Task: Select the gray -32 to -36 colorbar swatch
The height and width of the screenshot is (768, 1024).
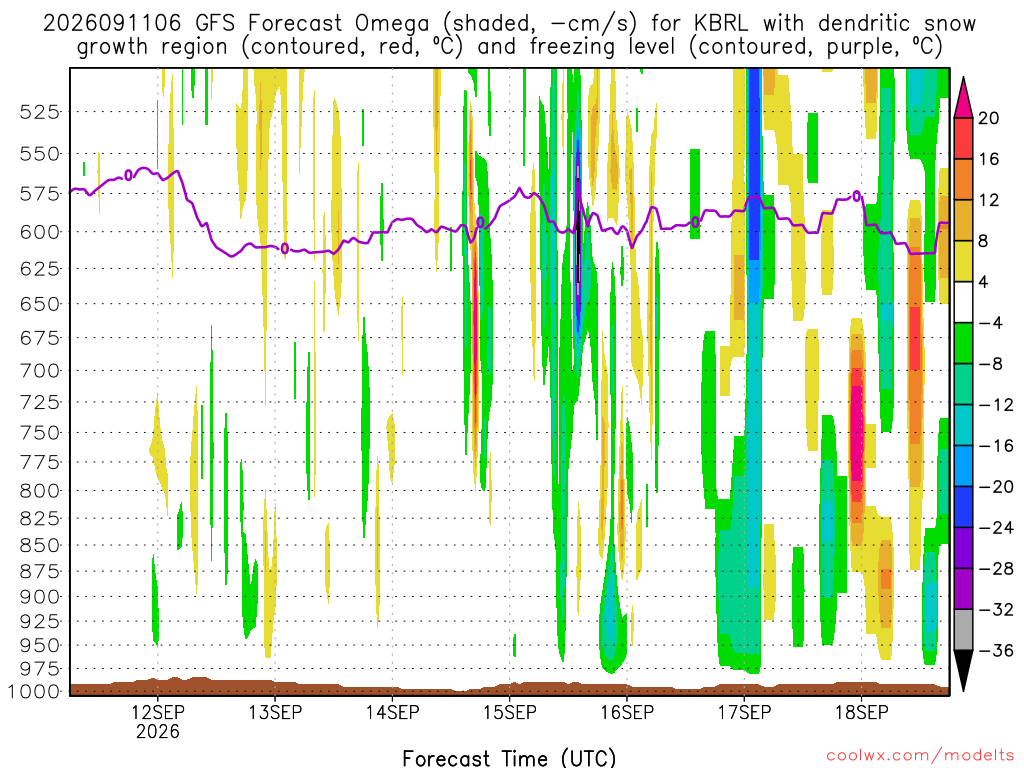Action: [963, 630]
